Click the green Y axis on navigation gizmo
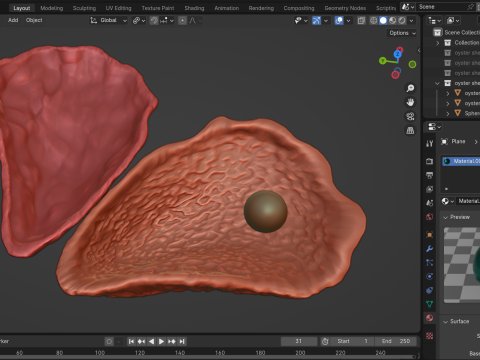480x360 pixels. (x=383, y=61)
